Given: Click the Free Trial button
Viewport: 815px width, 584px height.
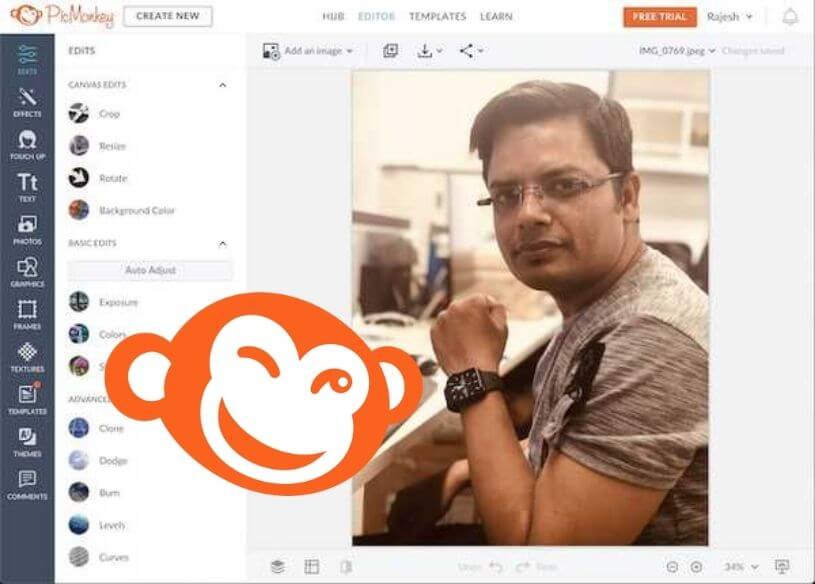Looking at the screenshot, I should pos(659,17).
